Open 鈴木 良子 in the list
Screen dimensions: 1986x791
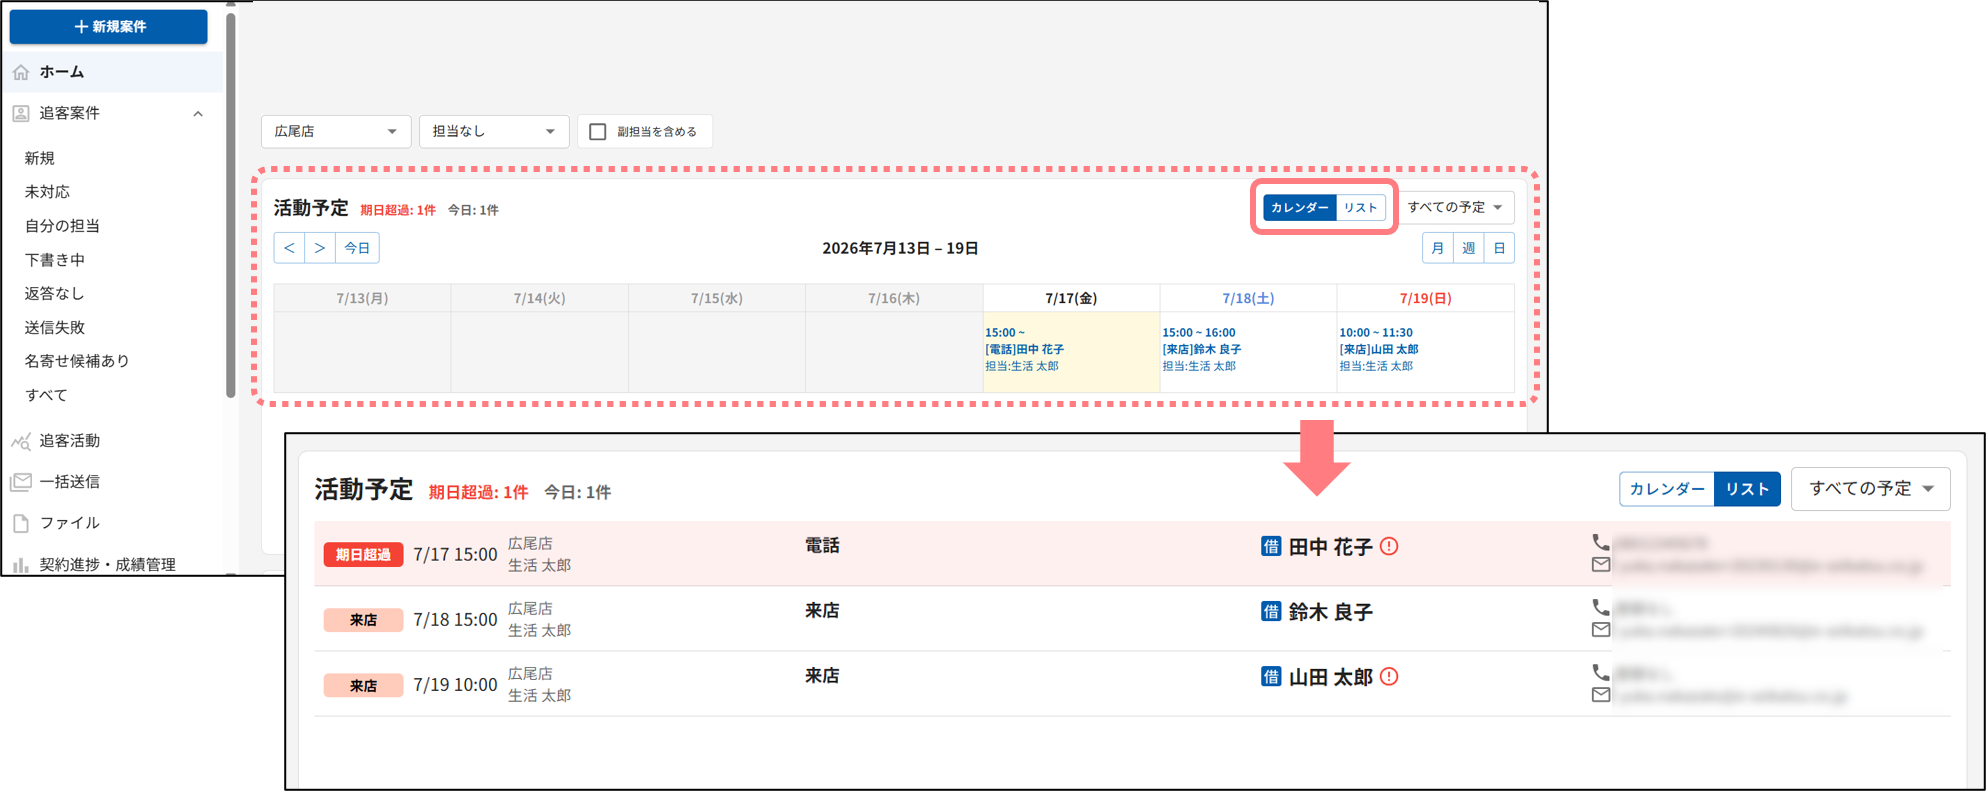coord(1330,612)
